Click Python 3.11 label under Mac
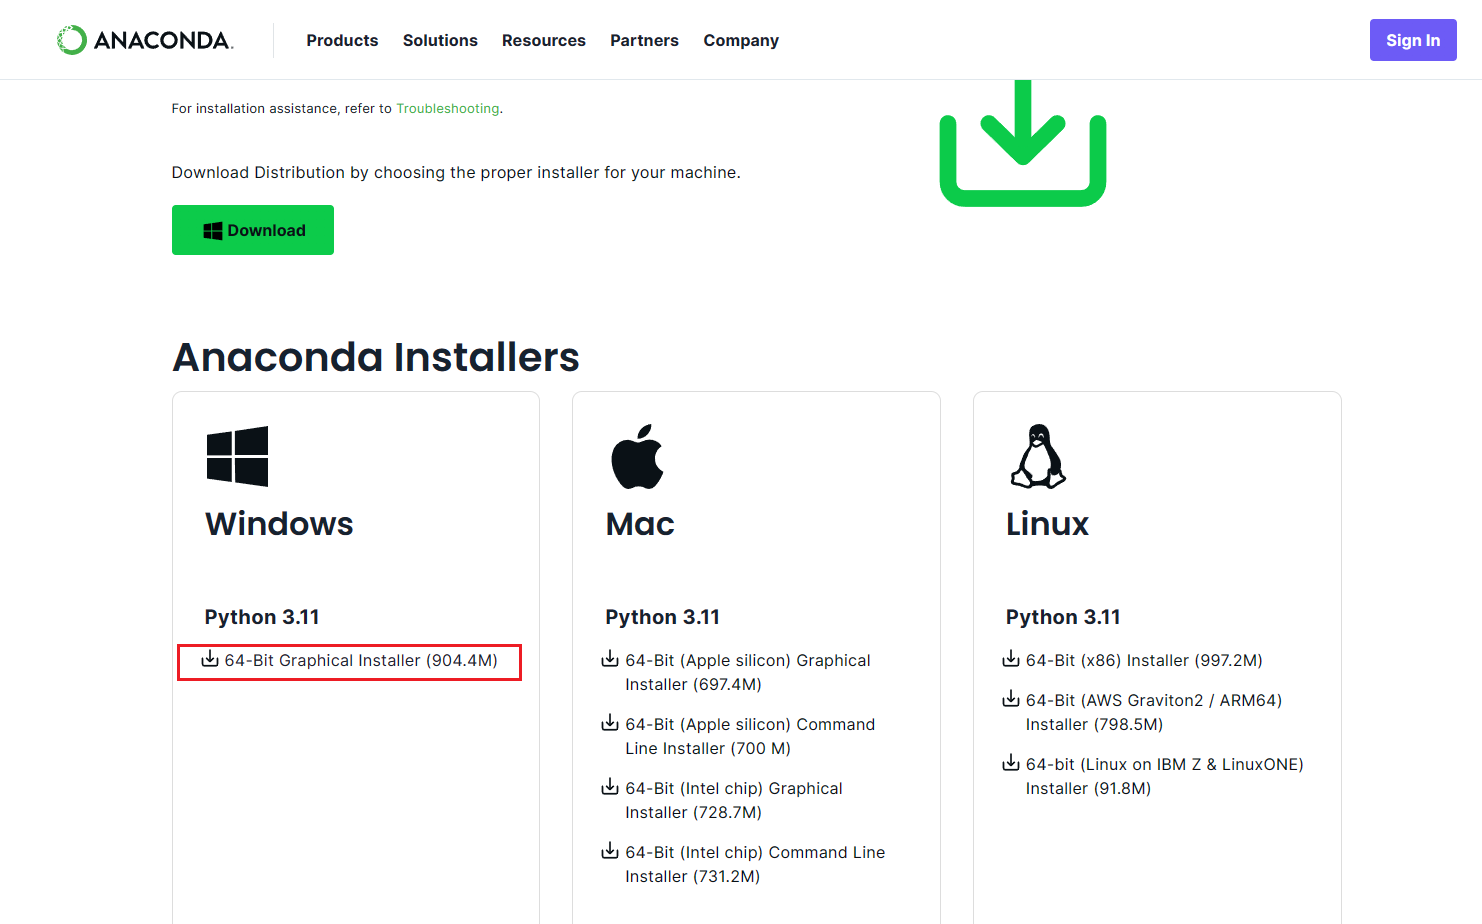The width and height of the screenshot is (1482, 924). click(662, 617)
